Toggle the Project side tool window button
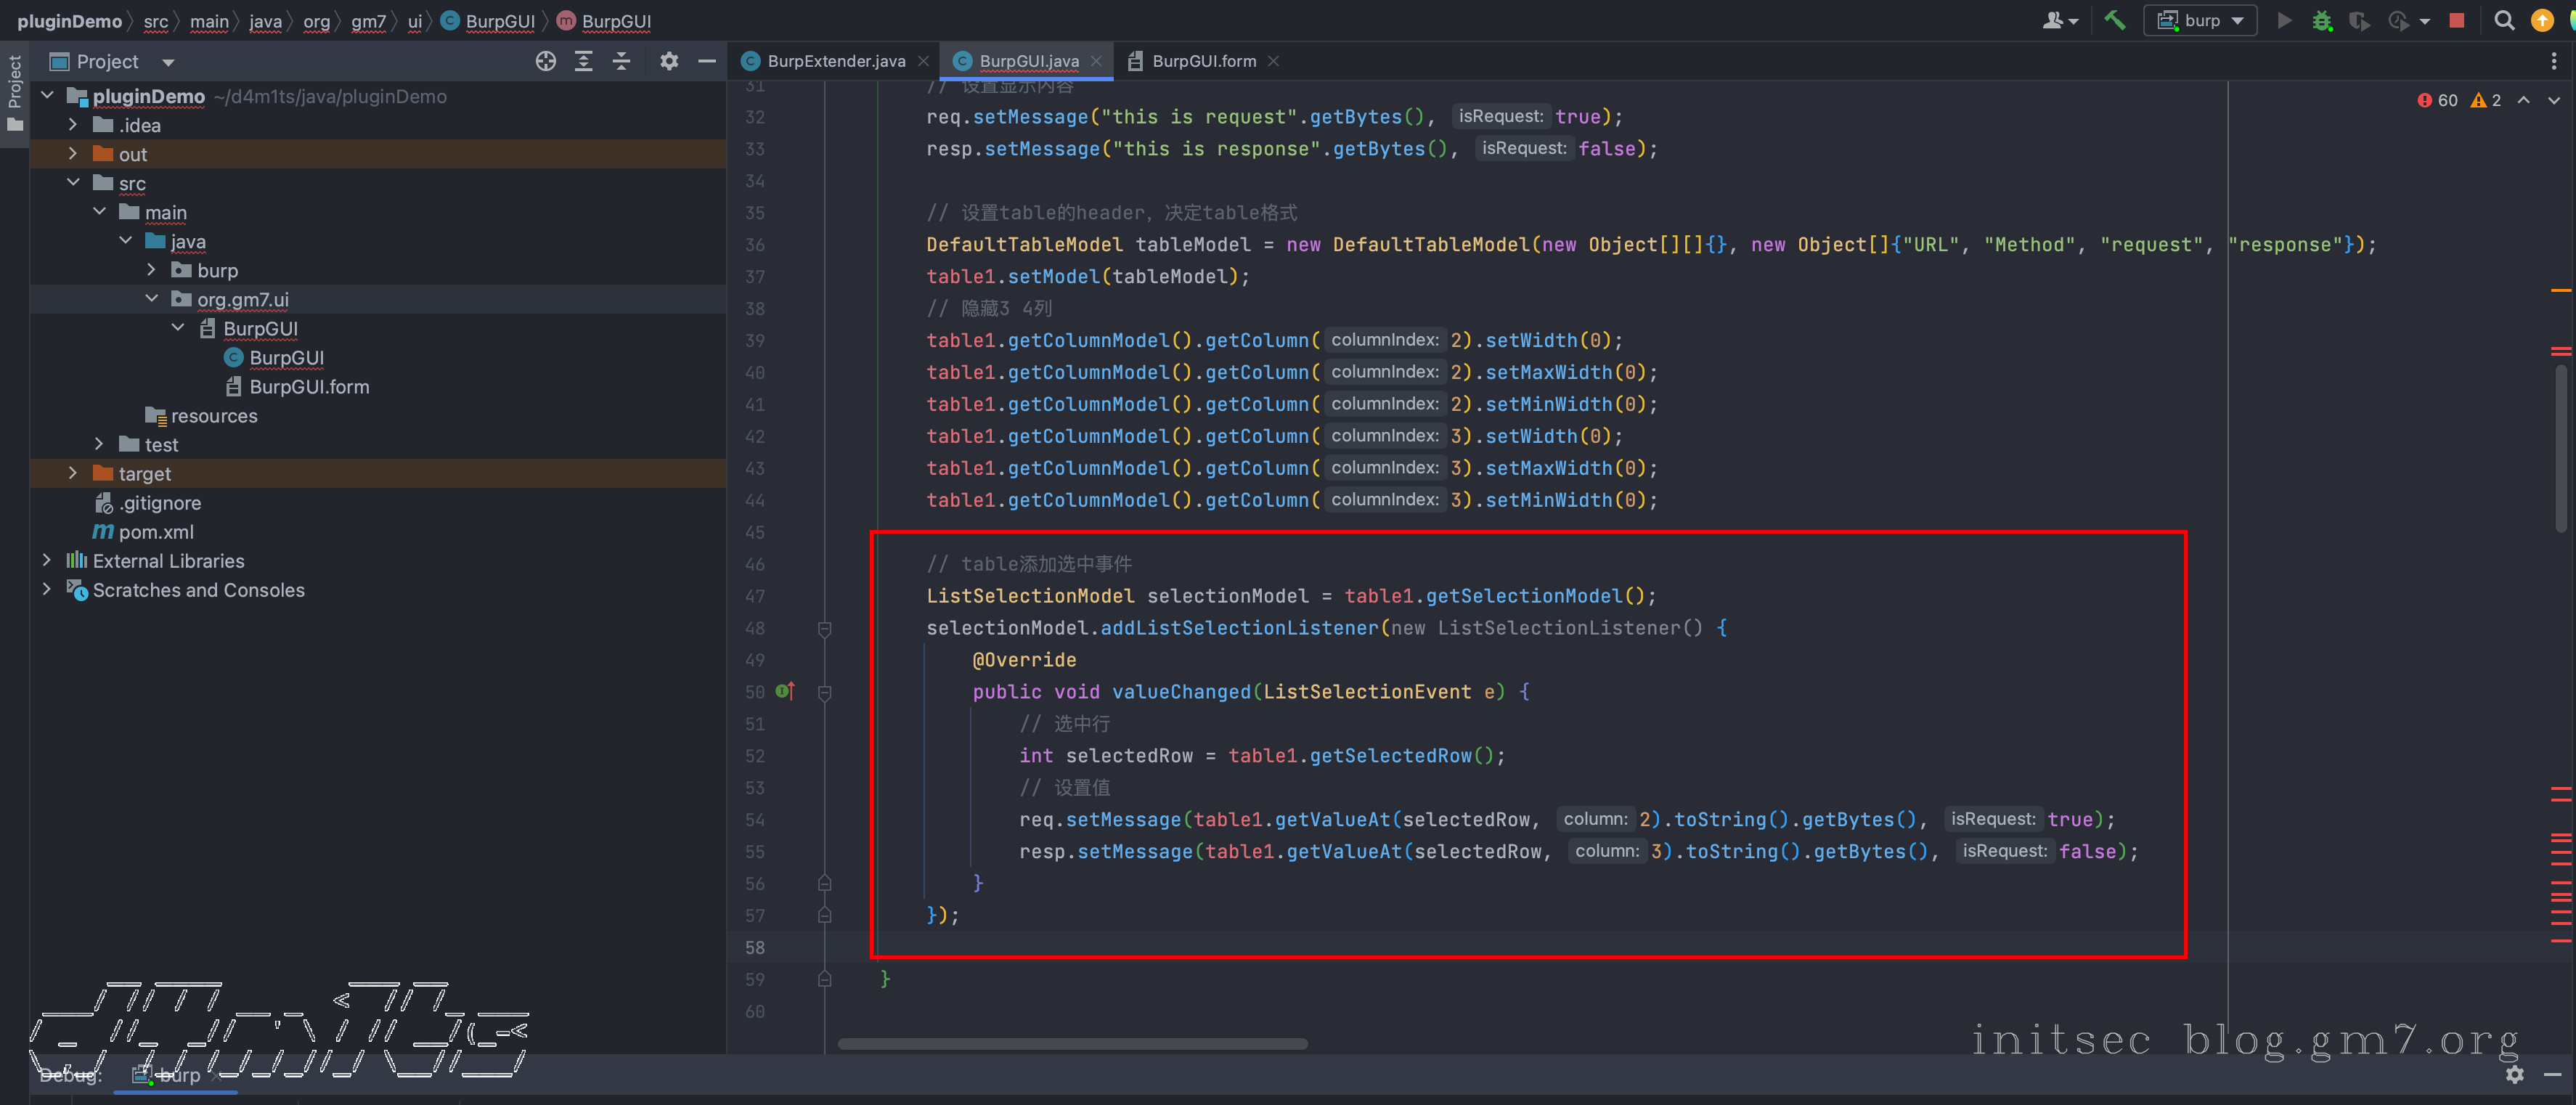 click(x=14, y=94)
